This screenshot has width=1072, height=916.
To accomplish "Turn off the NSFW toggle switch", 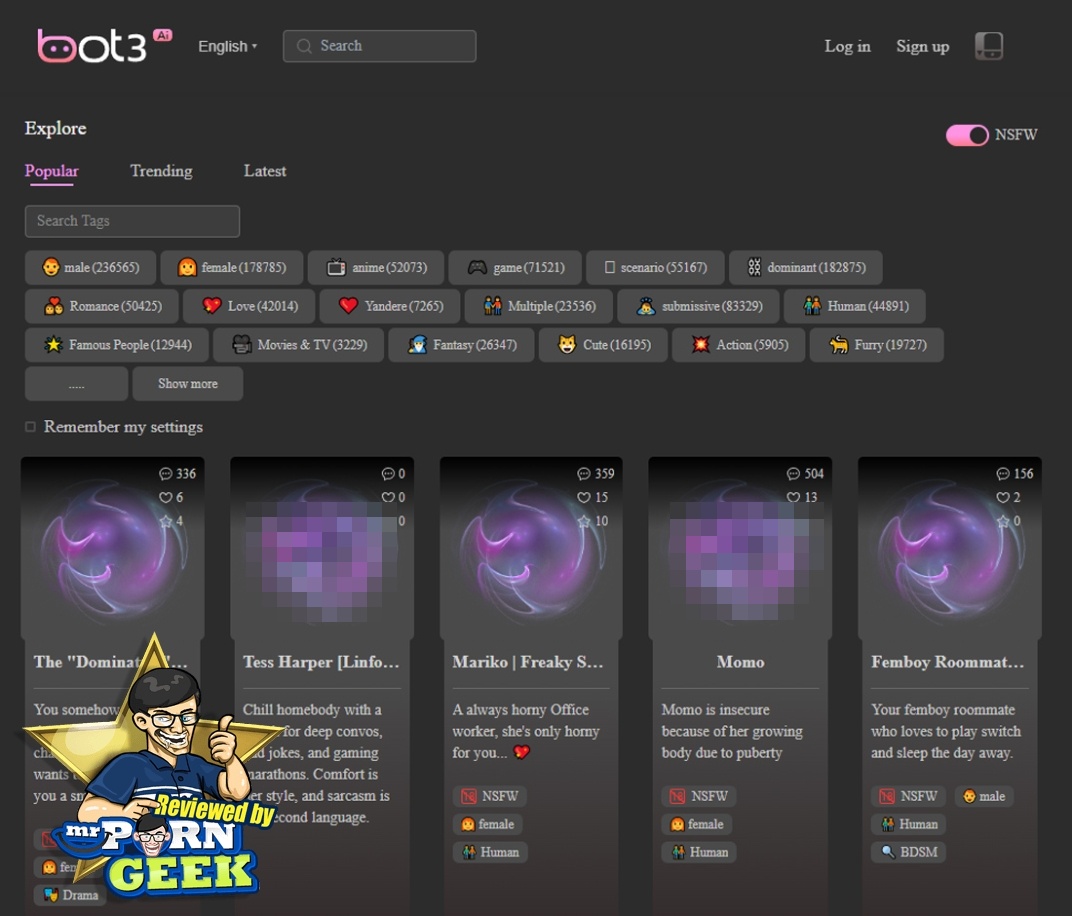I will pos(967,135).
